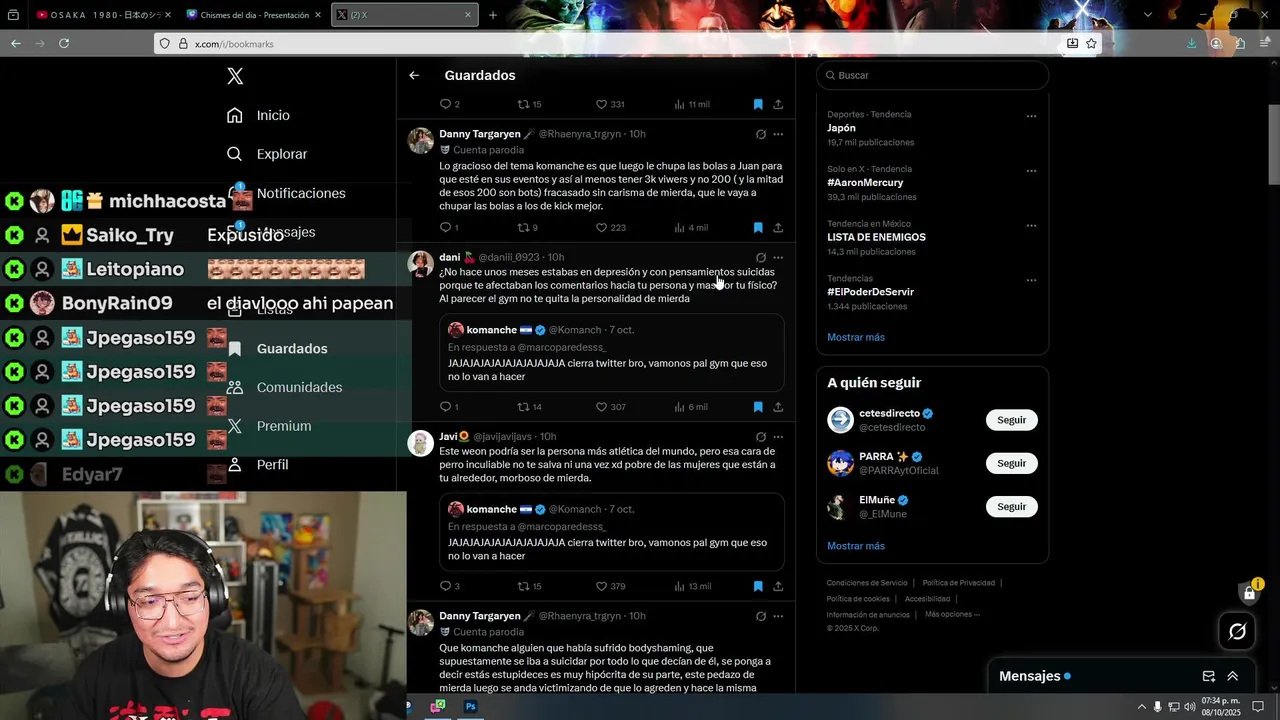1280x720 pixels.
Task: Expand the Mensajes drawer with double chevron
Action: [1232, 676]
